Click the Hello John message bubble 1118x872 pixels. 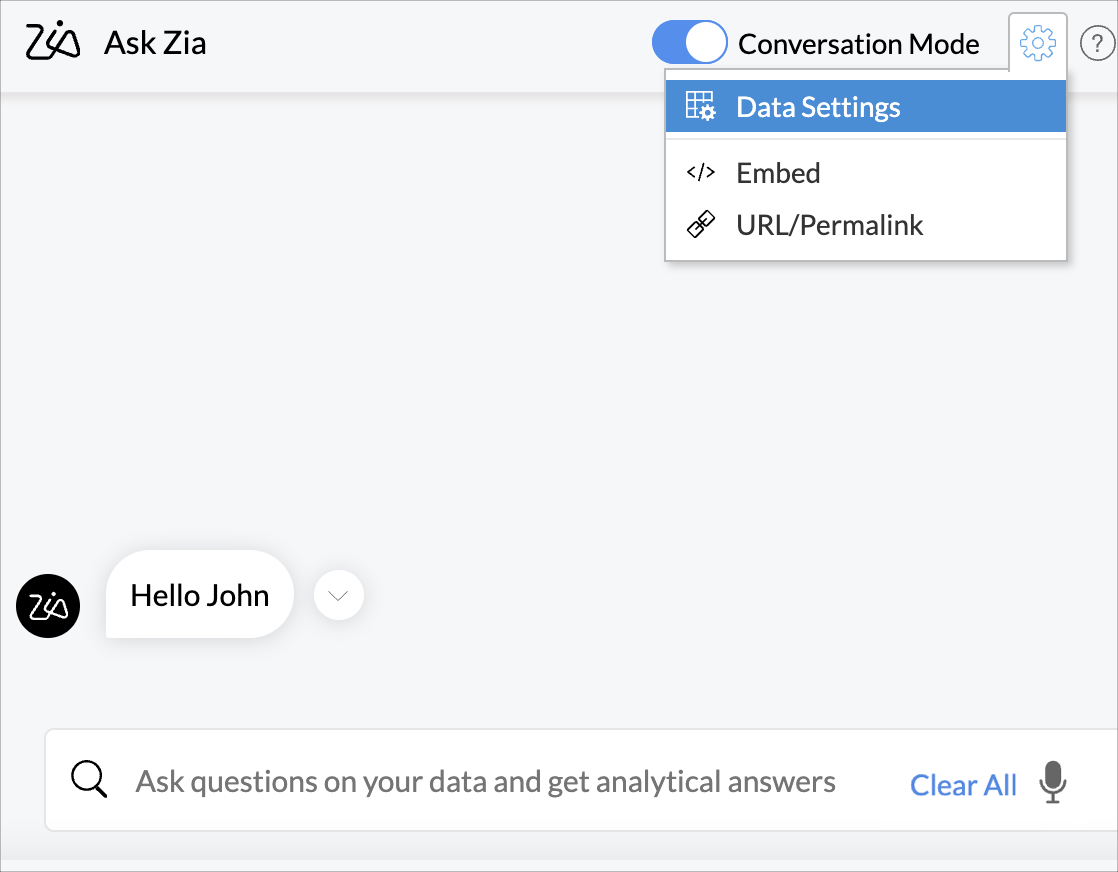click(x=200, y=595)
